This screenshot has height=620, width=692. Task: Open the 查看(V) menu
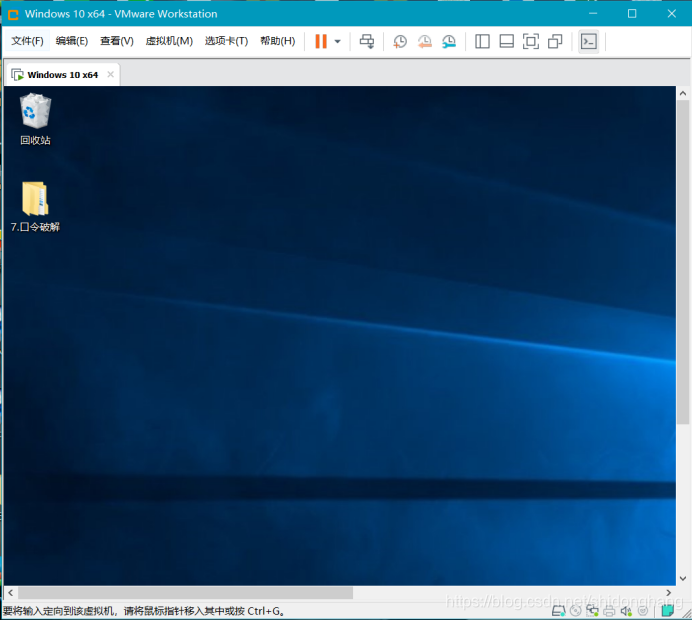pyautogui.click(x=117, y=41)
